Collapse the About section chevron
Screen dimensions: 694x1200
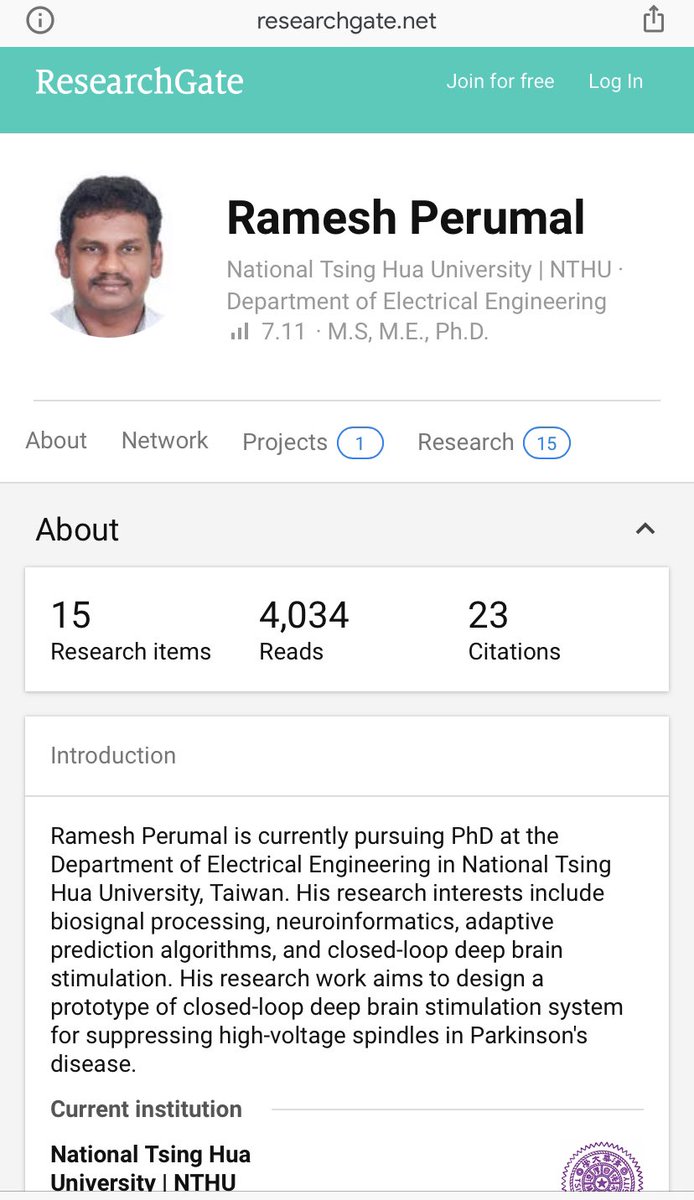[x=645, y=529]
